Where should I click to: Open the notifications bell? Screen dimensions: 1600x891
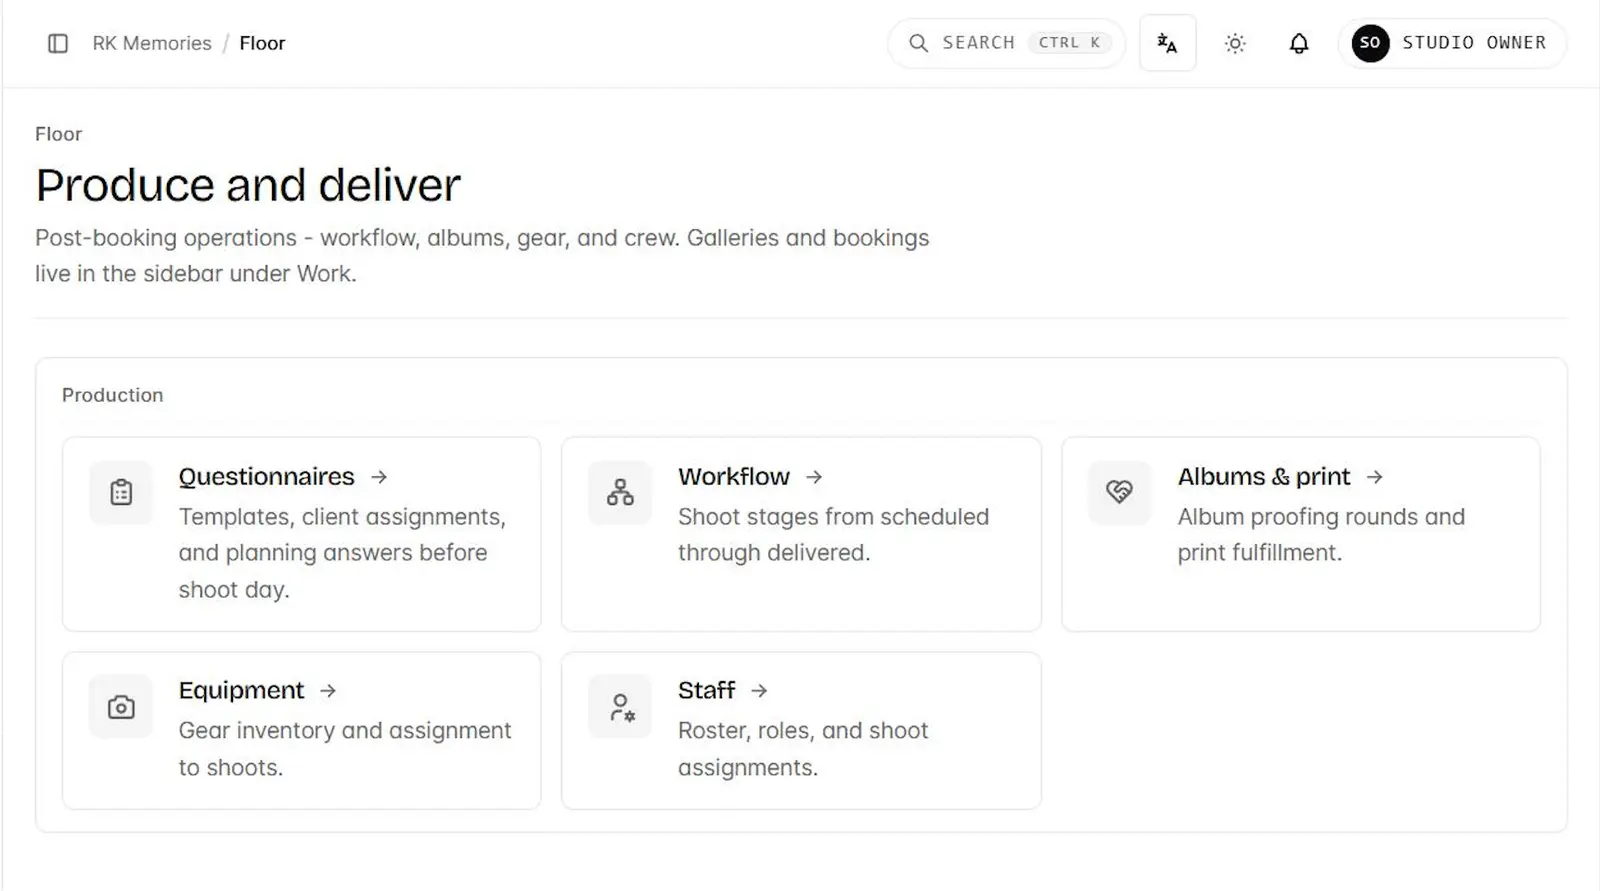click(1299, 43)
